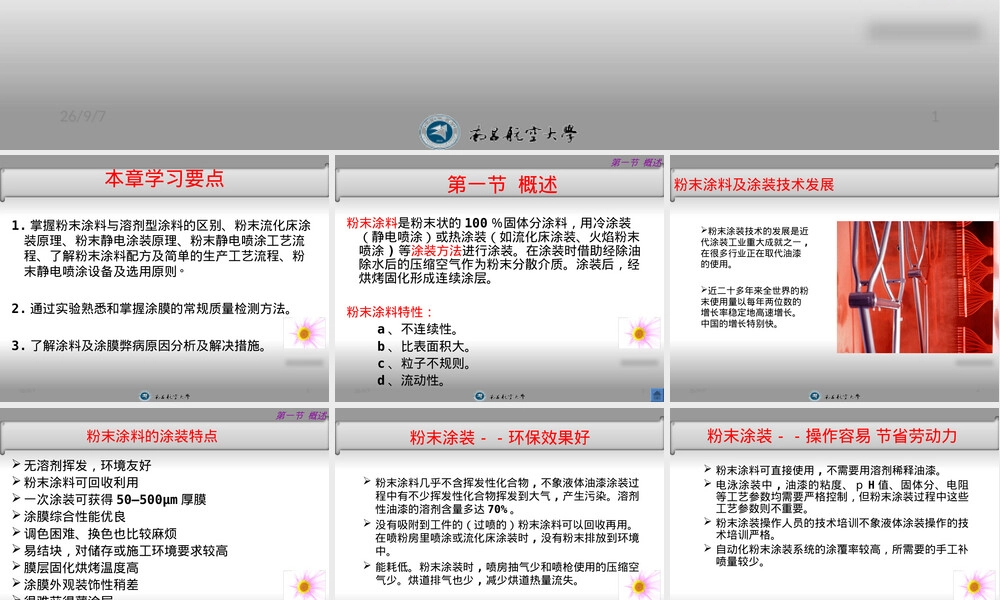1000x600 pixels.
Task: Select the line b、比表面积大
Action: click(x=424, y=346)
